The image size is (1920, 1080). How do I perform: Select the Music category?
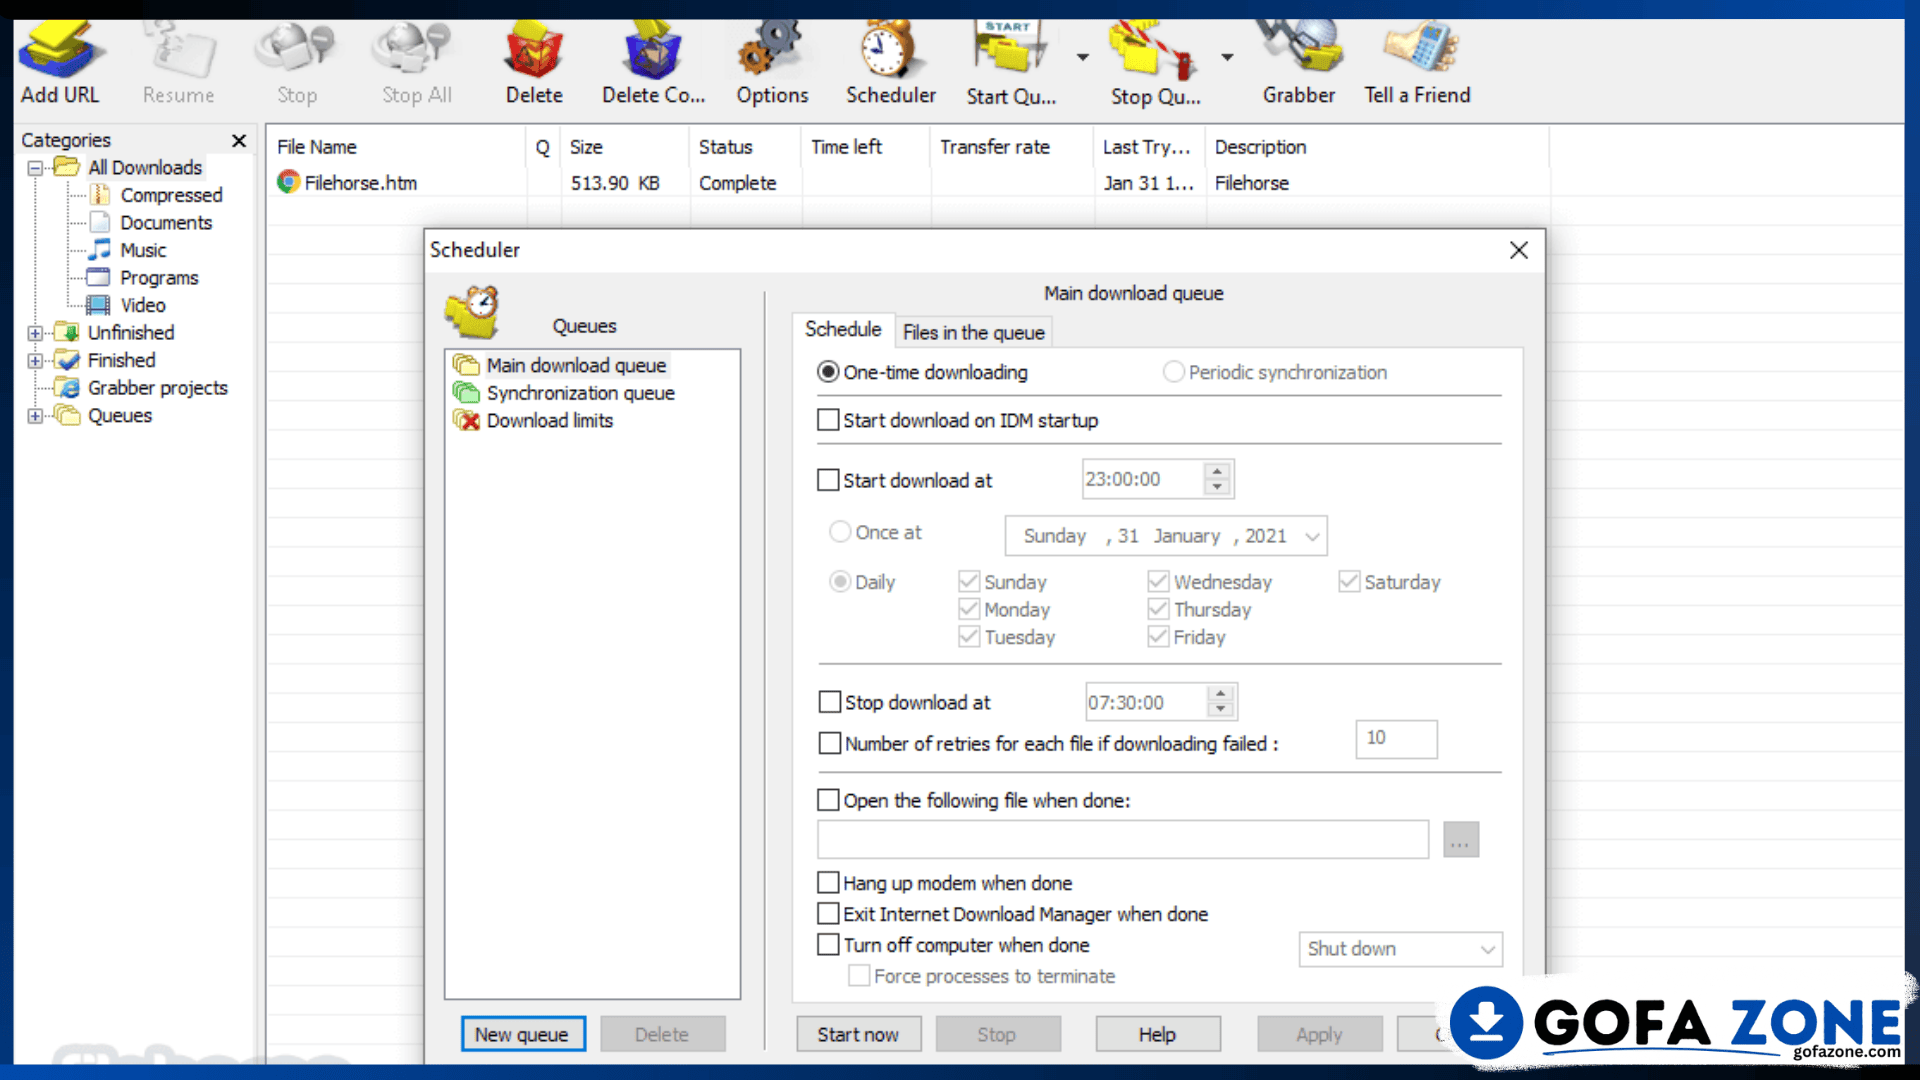click(x=143, y=250)
